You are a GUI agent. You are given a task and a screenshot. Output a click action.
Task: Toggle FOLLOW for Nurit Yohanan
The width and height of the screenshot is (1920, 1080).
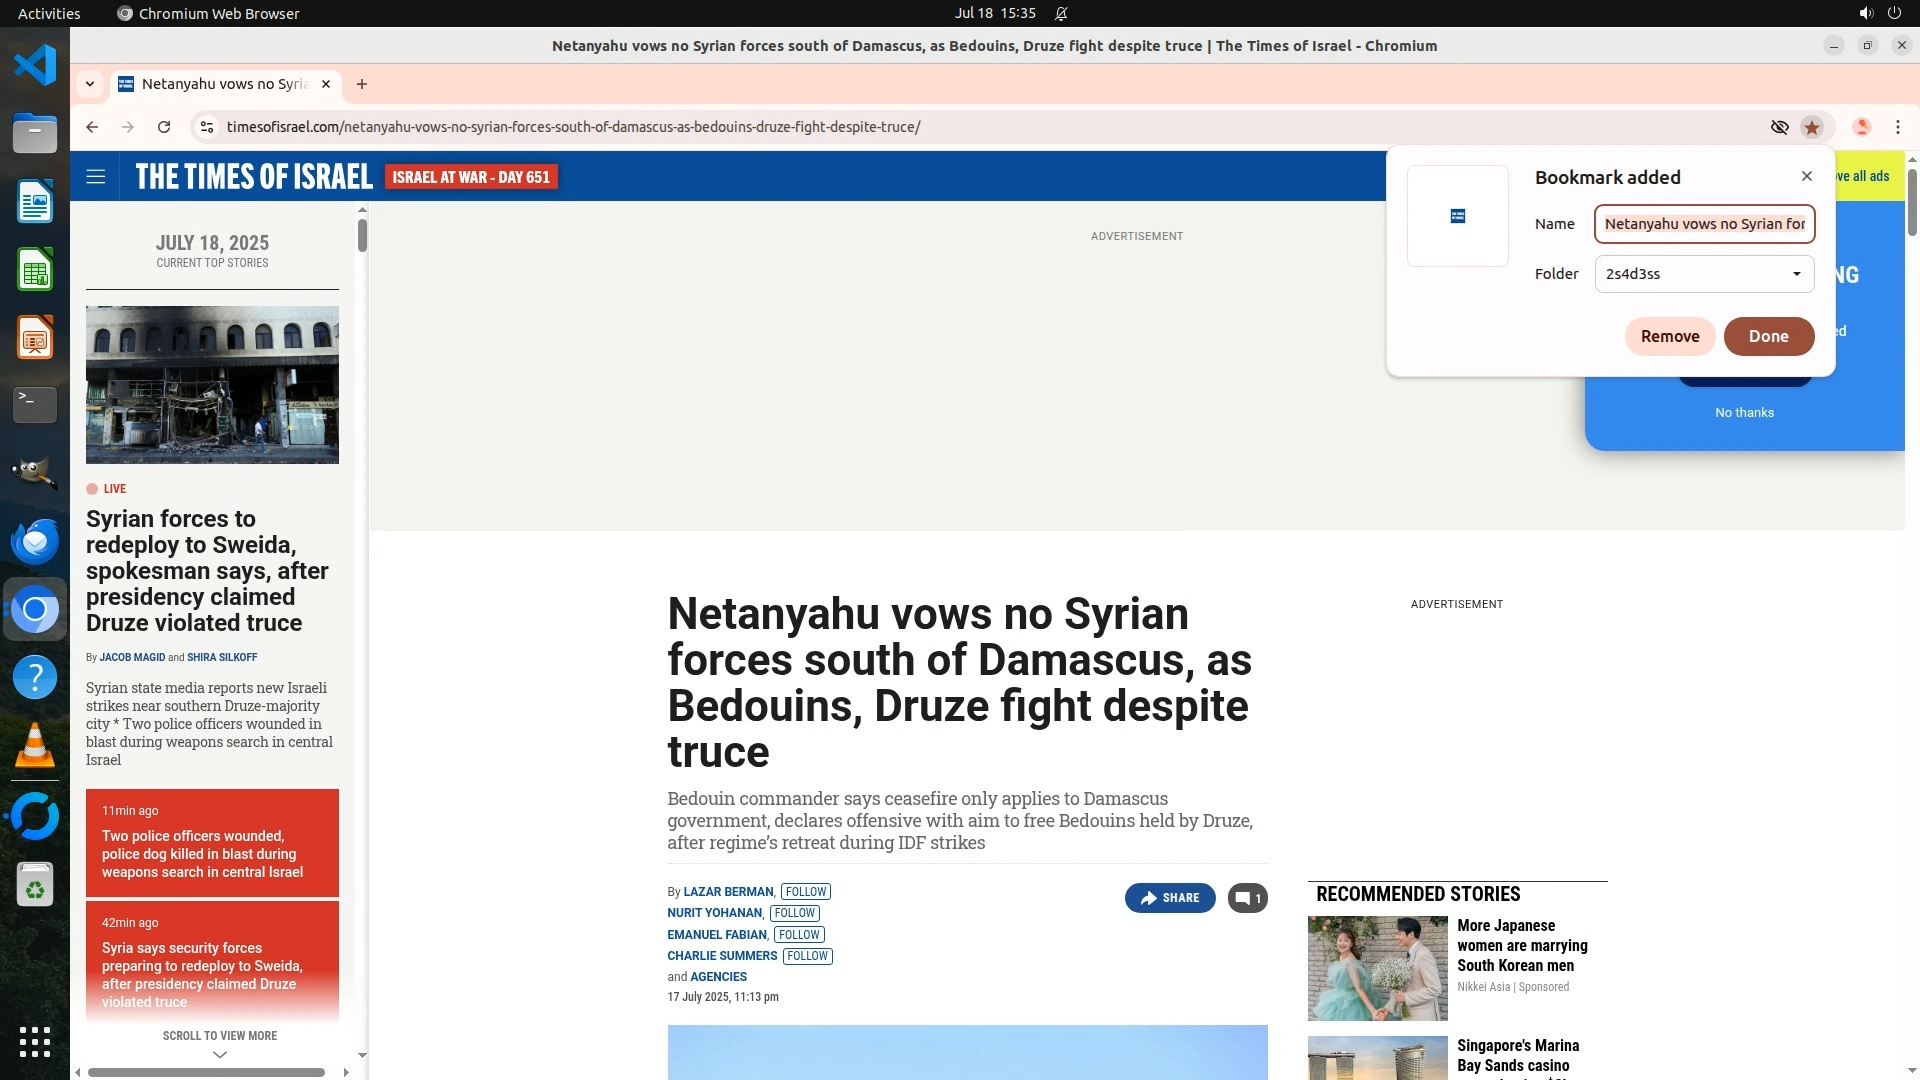[795, 913]
